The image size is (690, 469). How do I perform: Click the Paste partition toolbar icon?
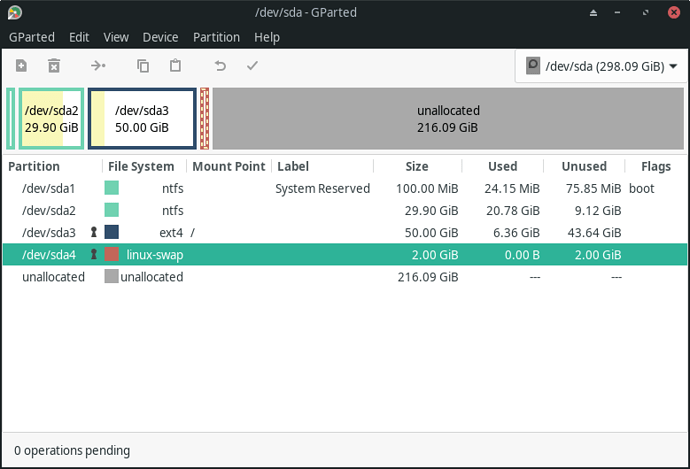click(x=175, y=66)
